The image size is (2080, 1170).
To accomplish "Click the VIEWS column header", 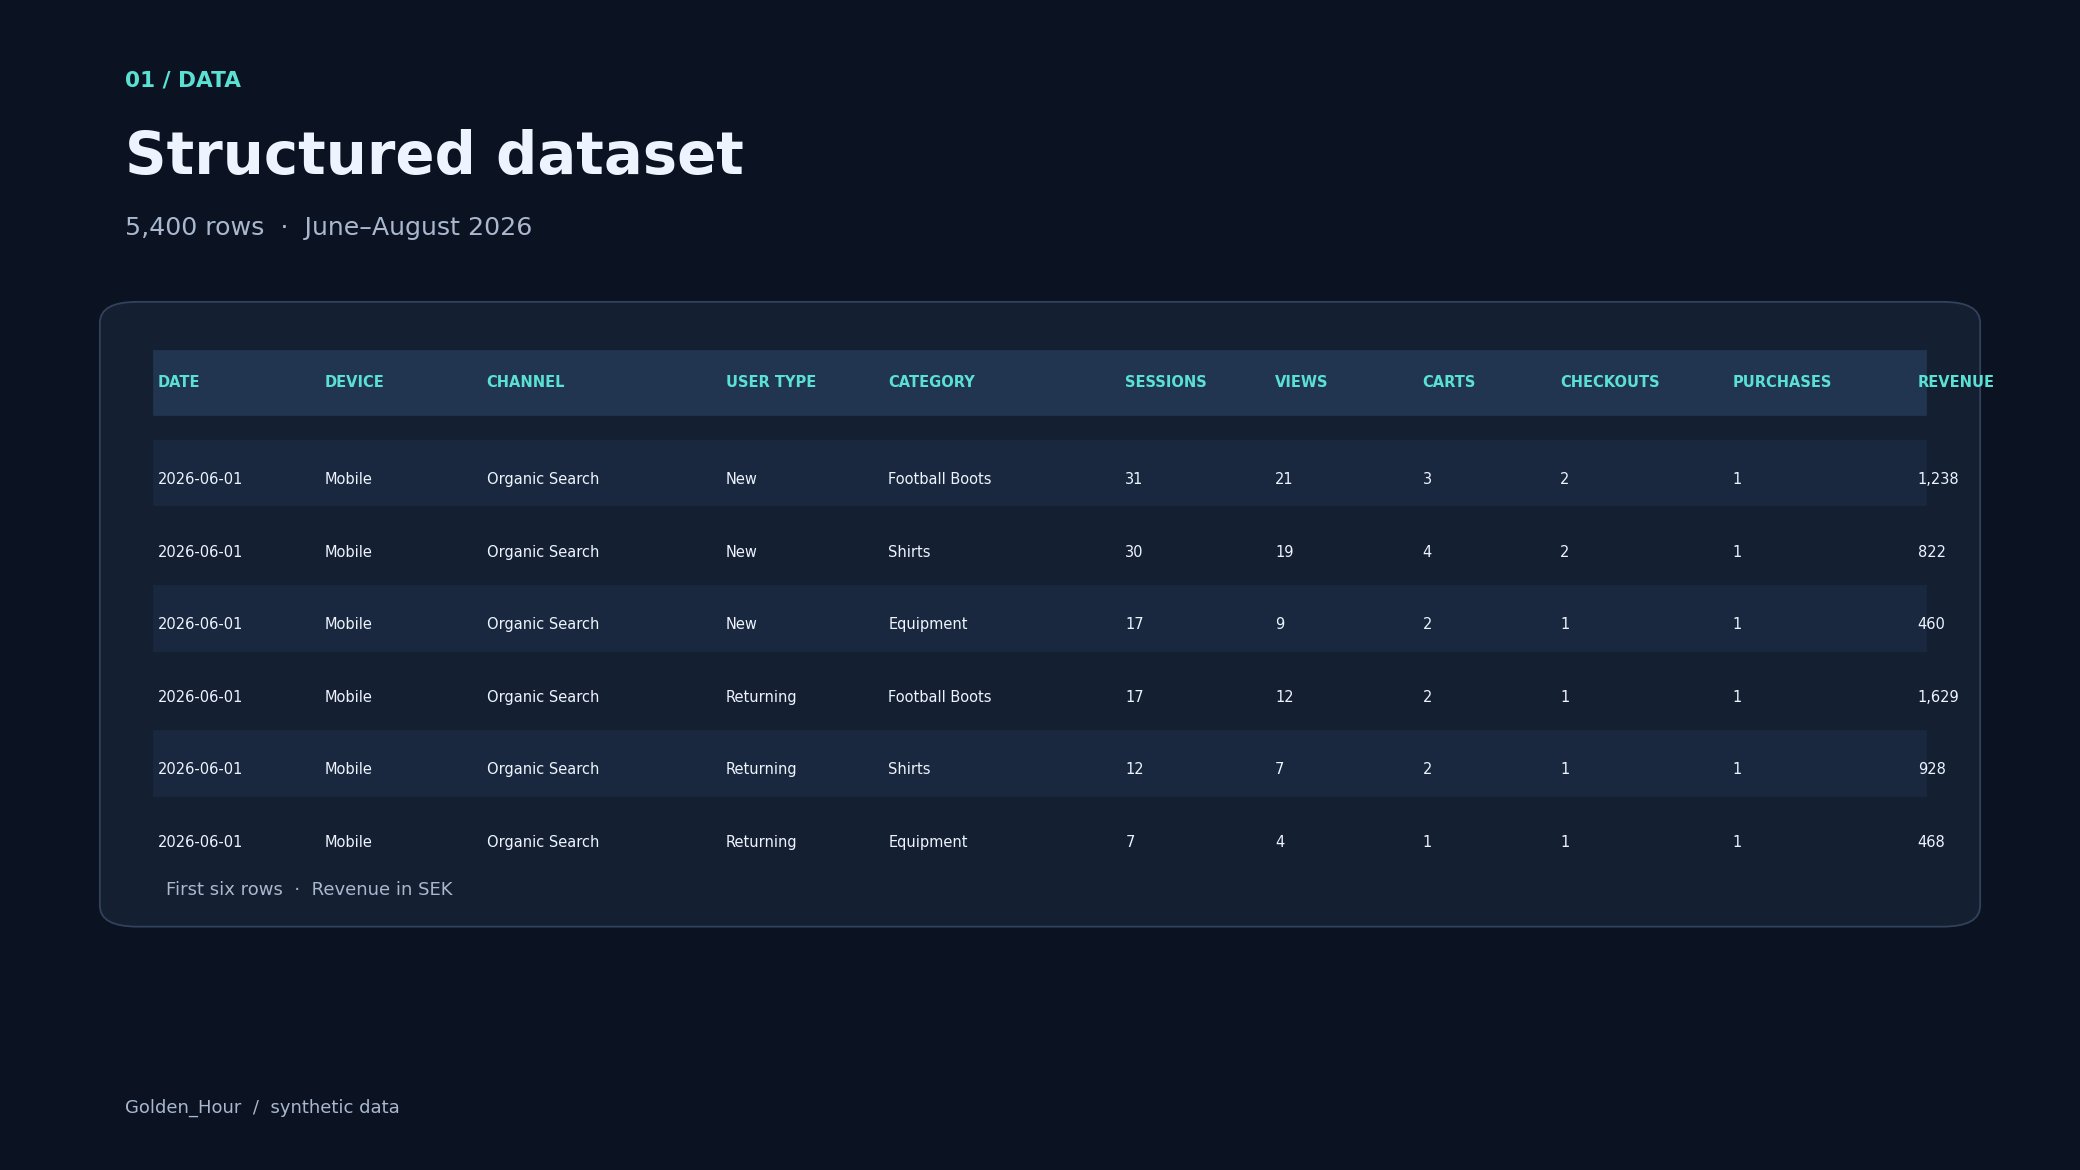I will coord(1301,382).
